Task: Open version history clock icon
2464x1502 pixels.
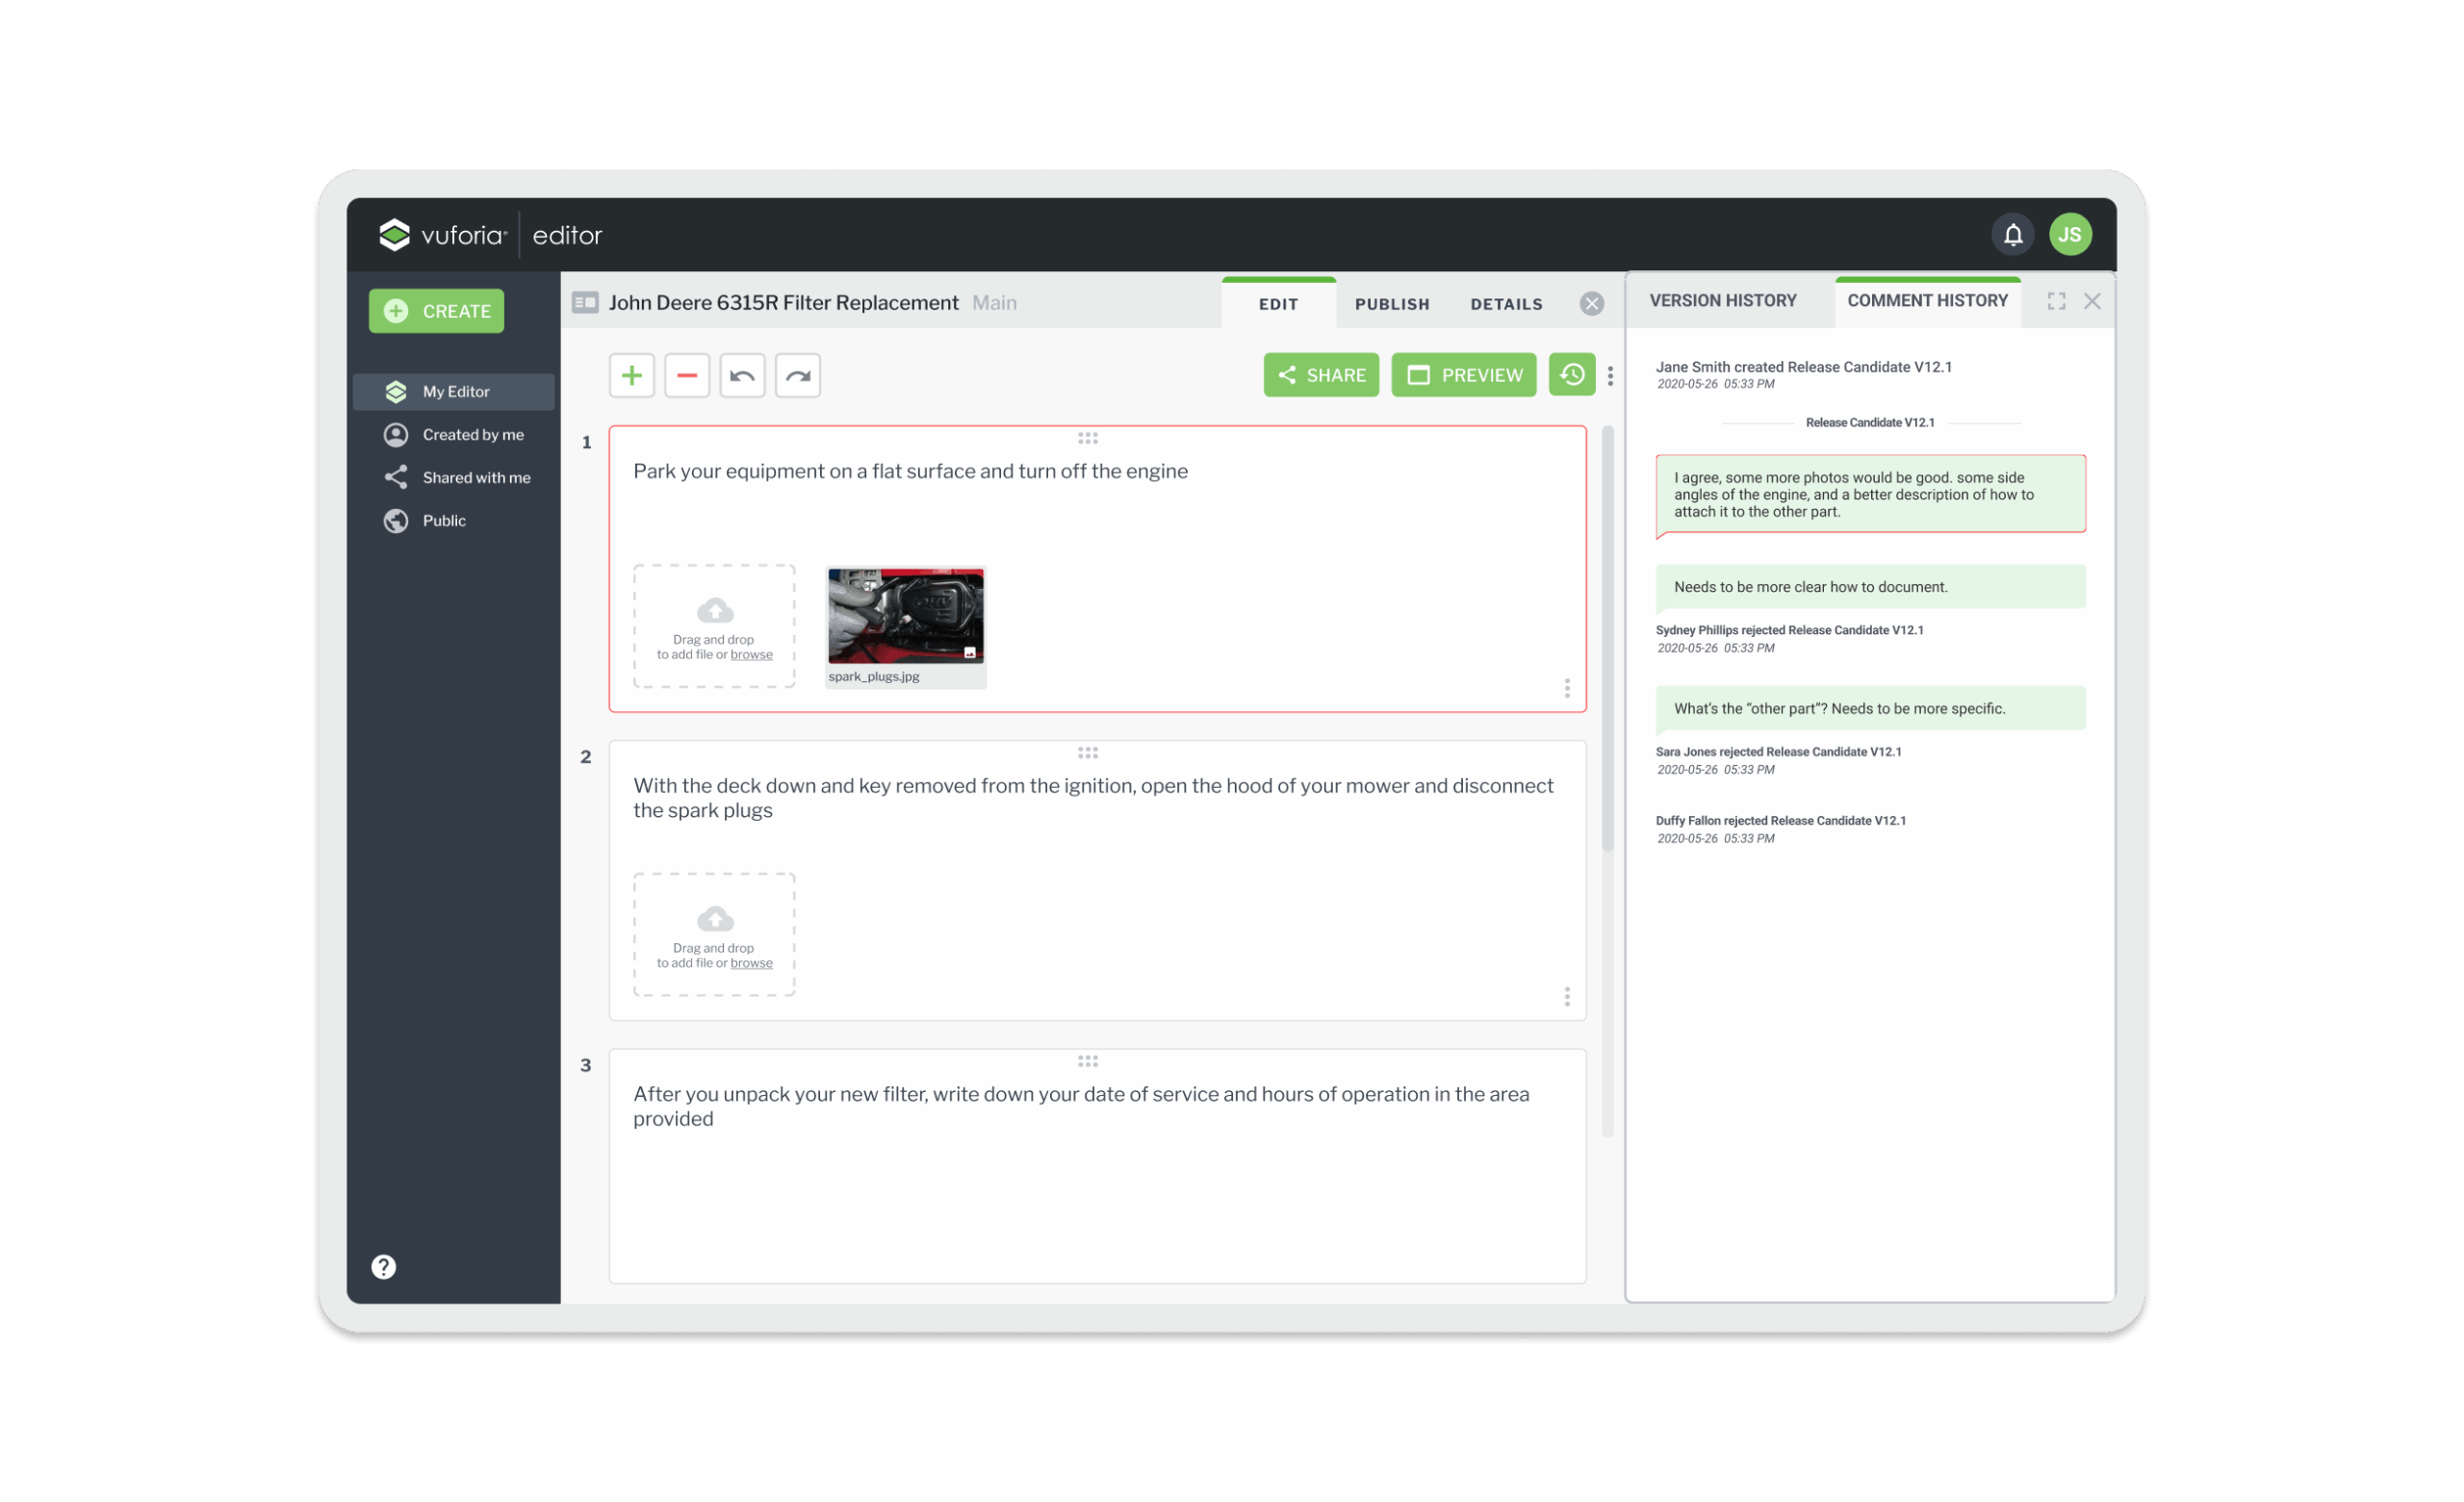Action: click(x=1571, y=375)
